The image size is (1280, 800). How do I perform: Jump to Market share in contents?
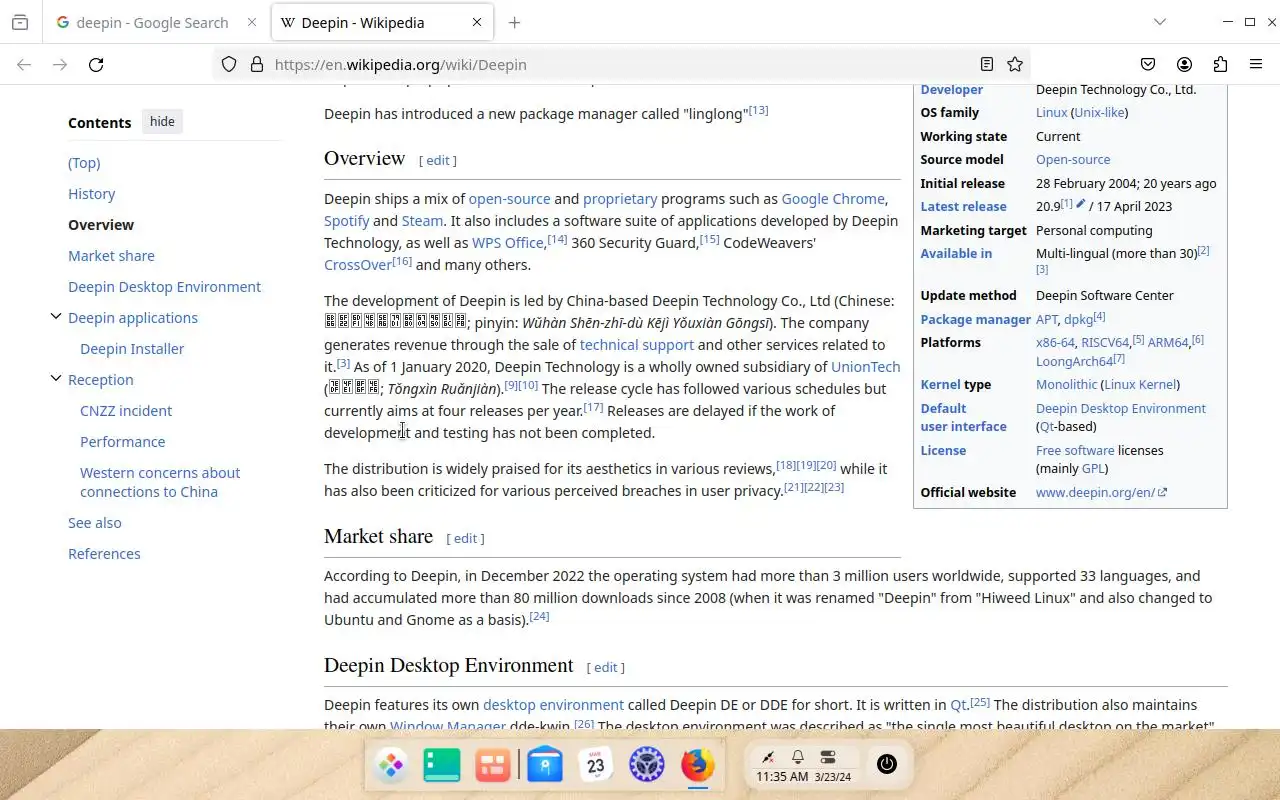click(111, 256)
